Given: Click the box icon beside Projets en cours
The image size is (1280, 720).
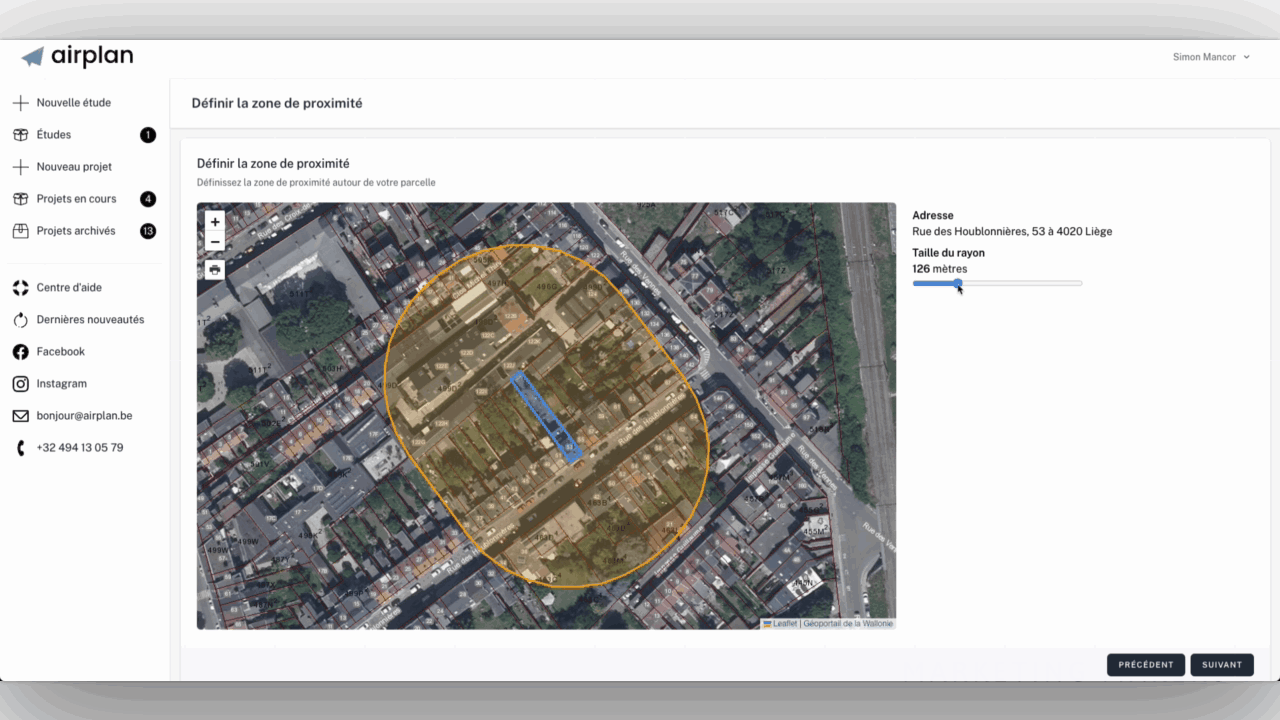Looking at the screenshot, I should [x=20, y=199].
